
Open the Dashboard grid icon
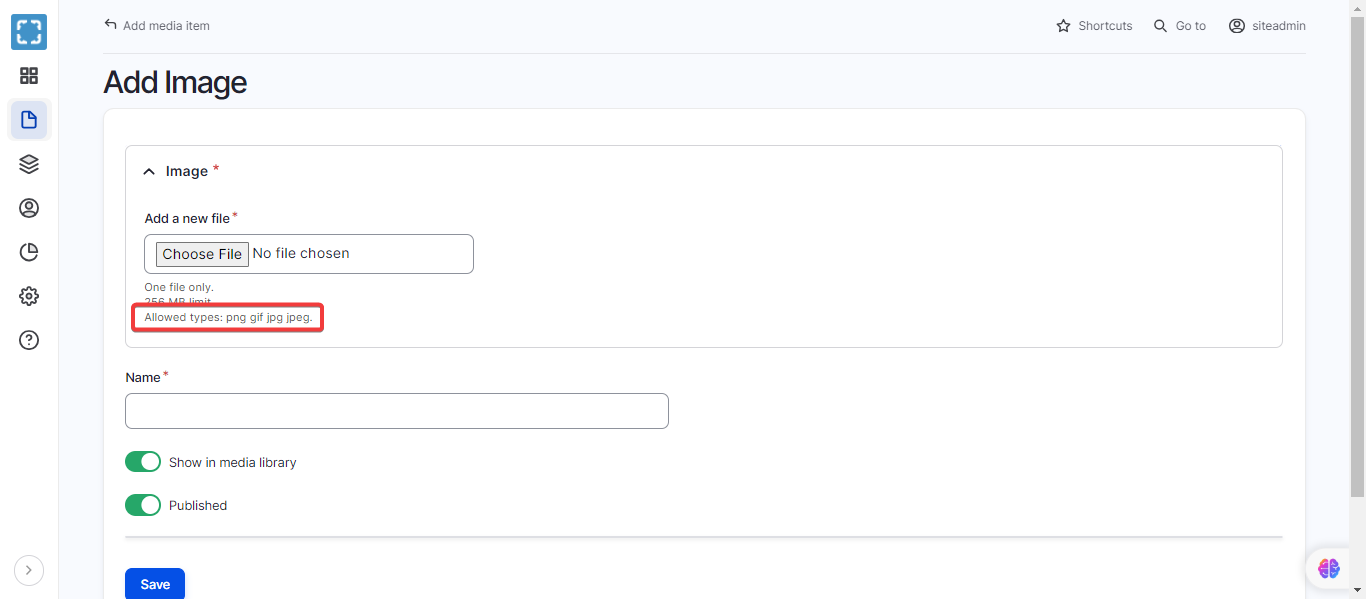[29, 76]
